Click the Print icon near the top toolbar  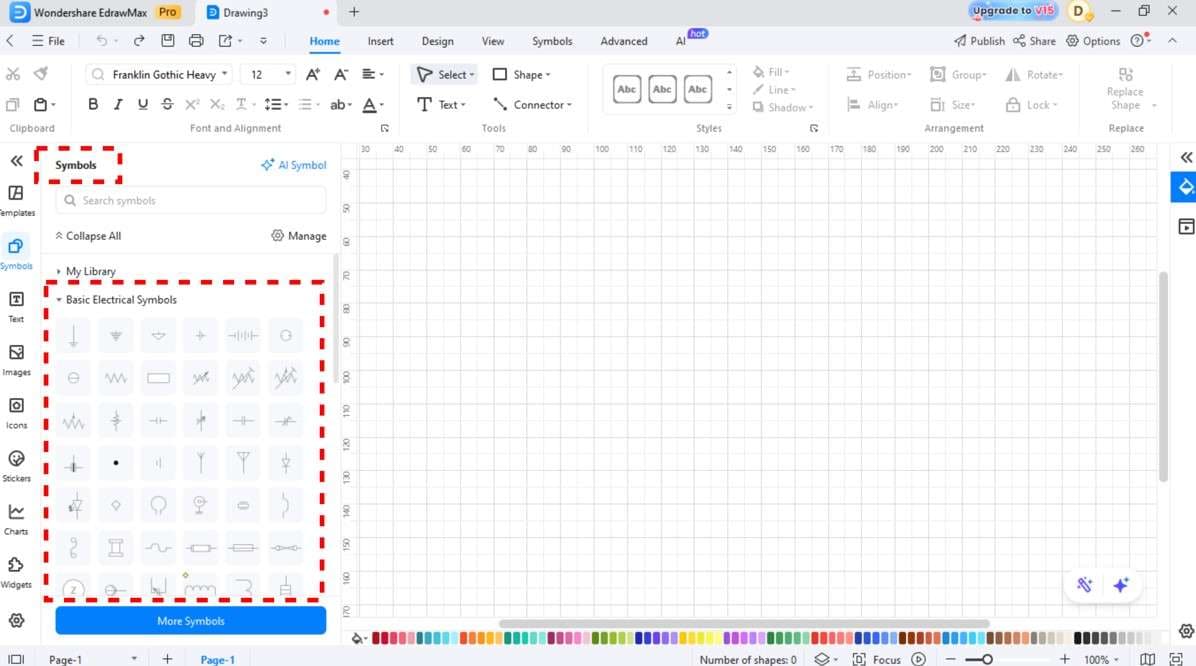click(196, 40)
